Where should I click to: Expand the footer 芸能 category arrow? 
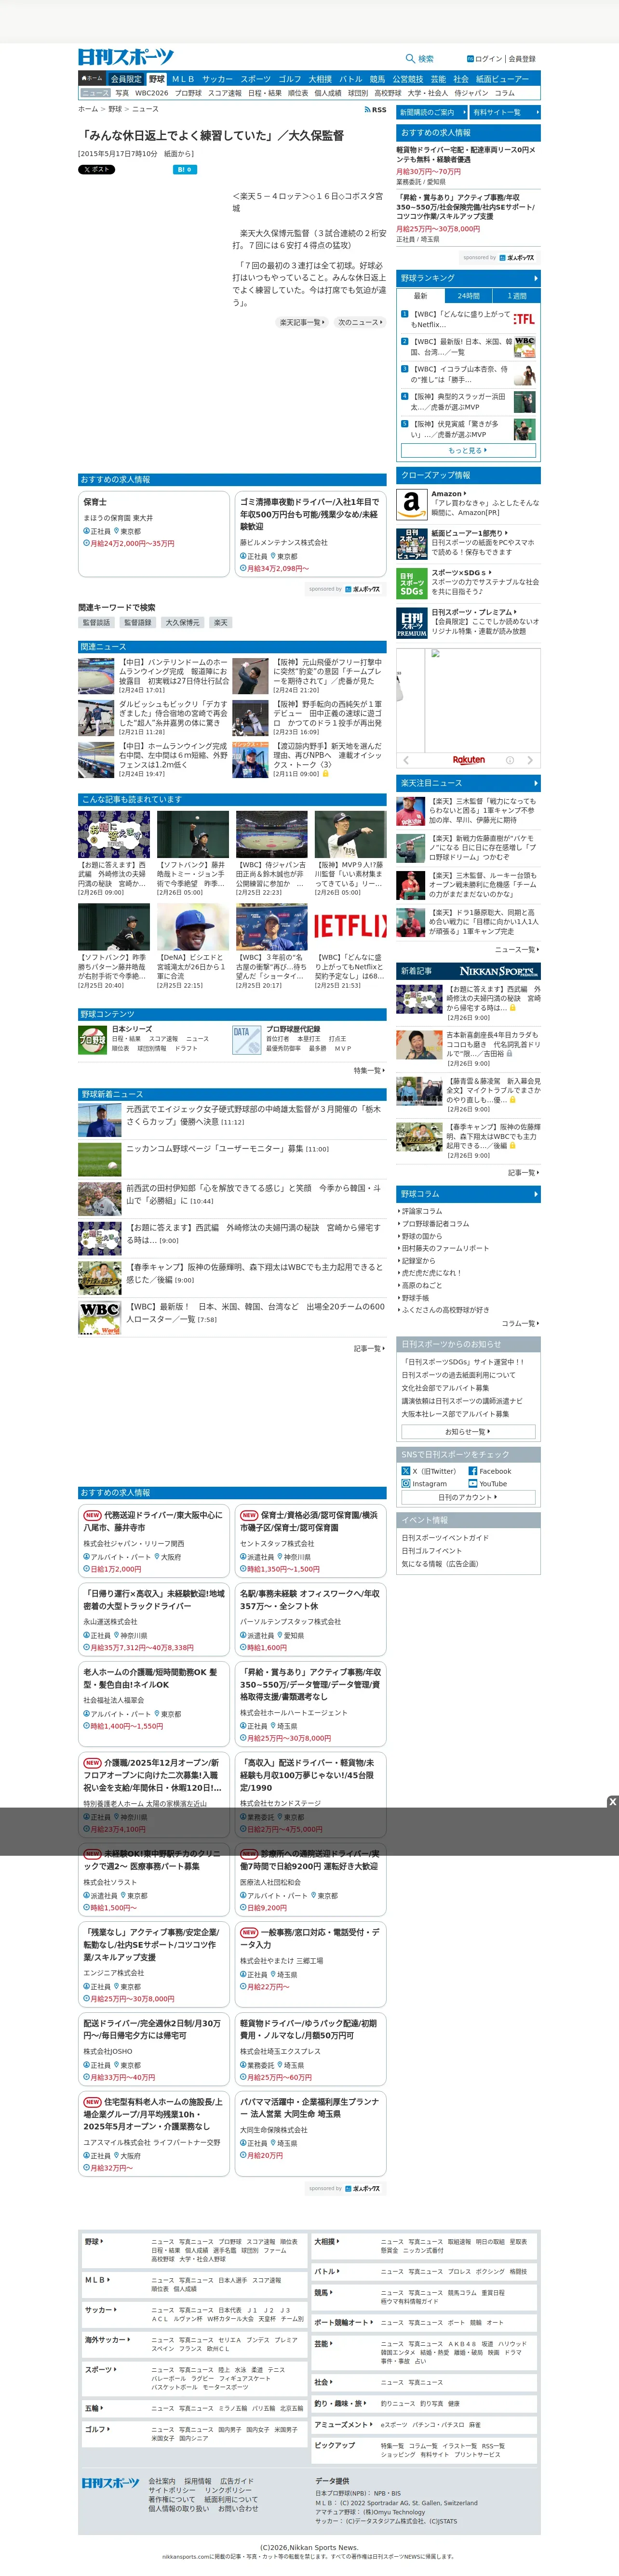click(x=331, y=2344)
